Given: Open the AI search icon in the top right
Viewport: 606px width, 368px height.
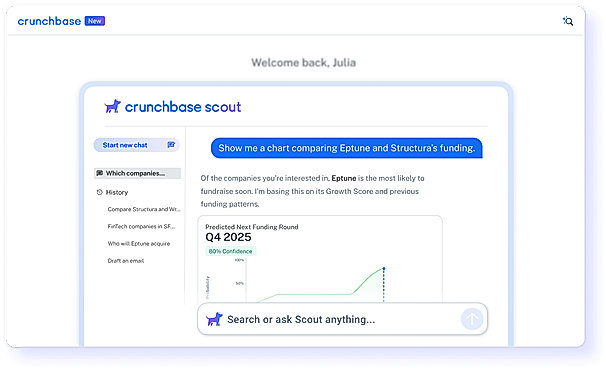Looking at the screenshot, I should click(x=568, y=21).
